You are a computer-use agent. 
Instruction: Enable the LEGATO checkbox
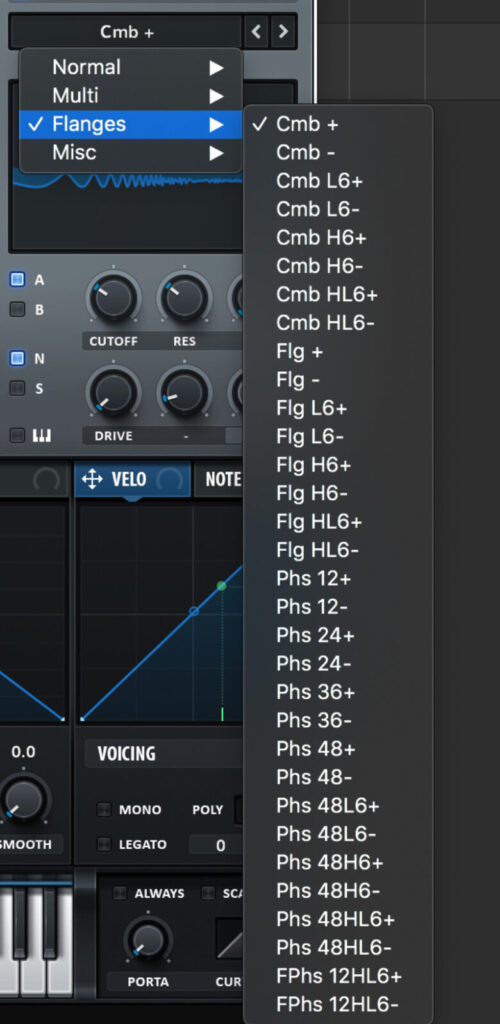104,844
